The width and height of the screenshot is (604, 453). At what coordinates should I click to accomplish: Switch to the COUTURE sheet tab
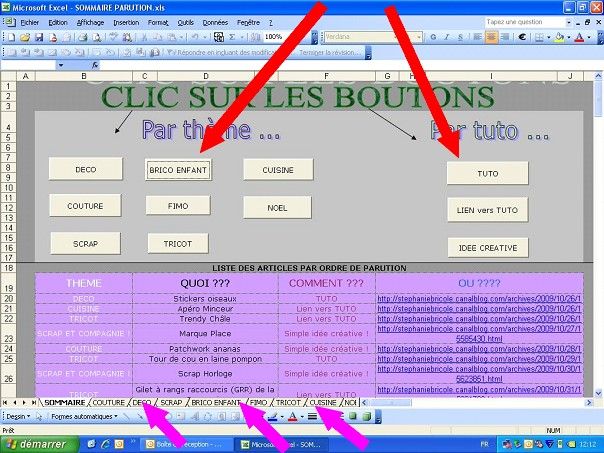(109, 402)
